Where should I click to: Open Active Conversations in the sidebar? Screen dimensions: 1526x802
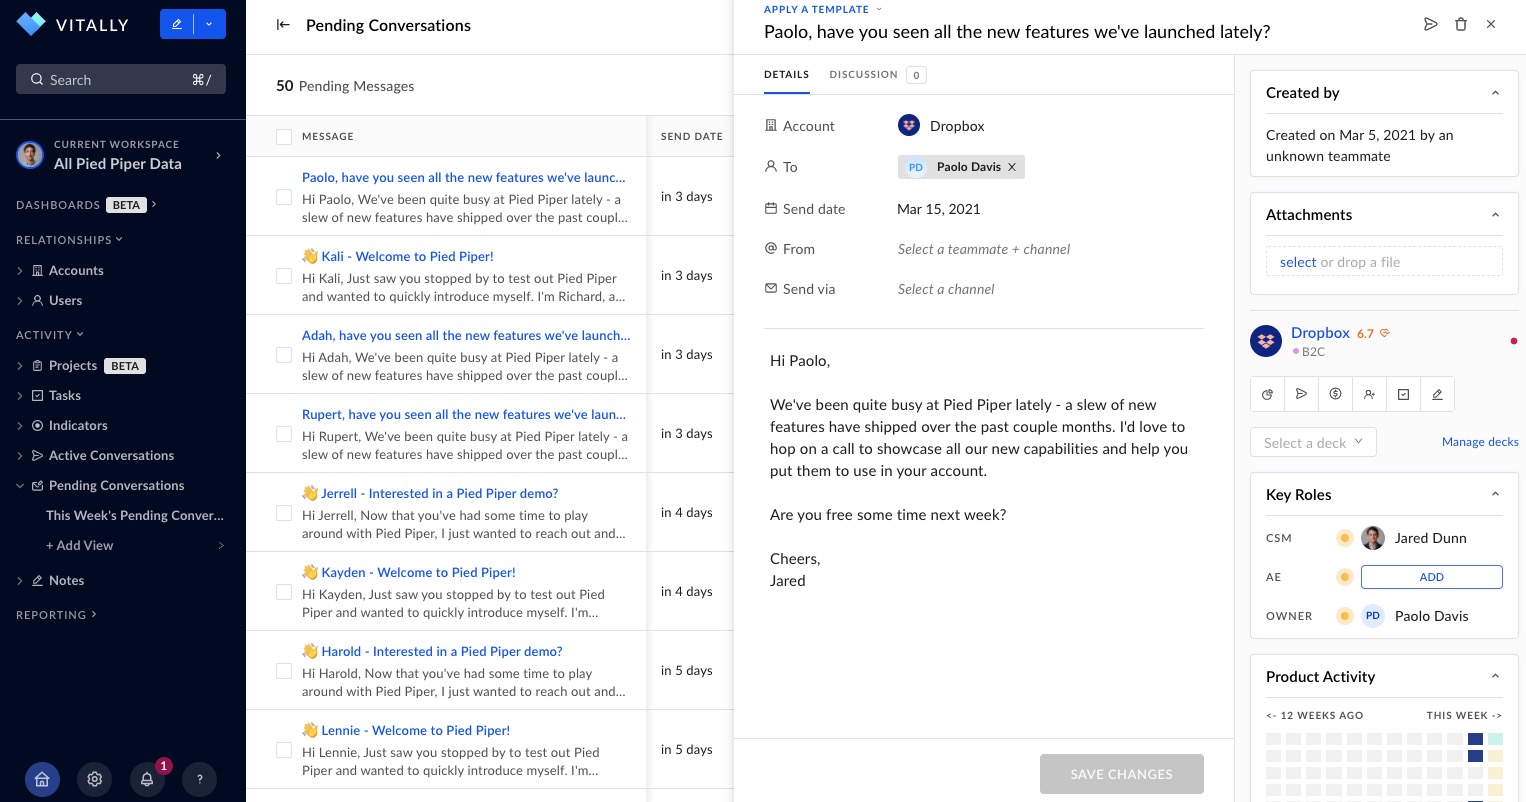point(111,456)
